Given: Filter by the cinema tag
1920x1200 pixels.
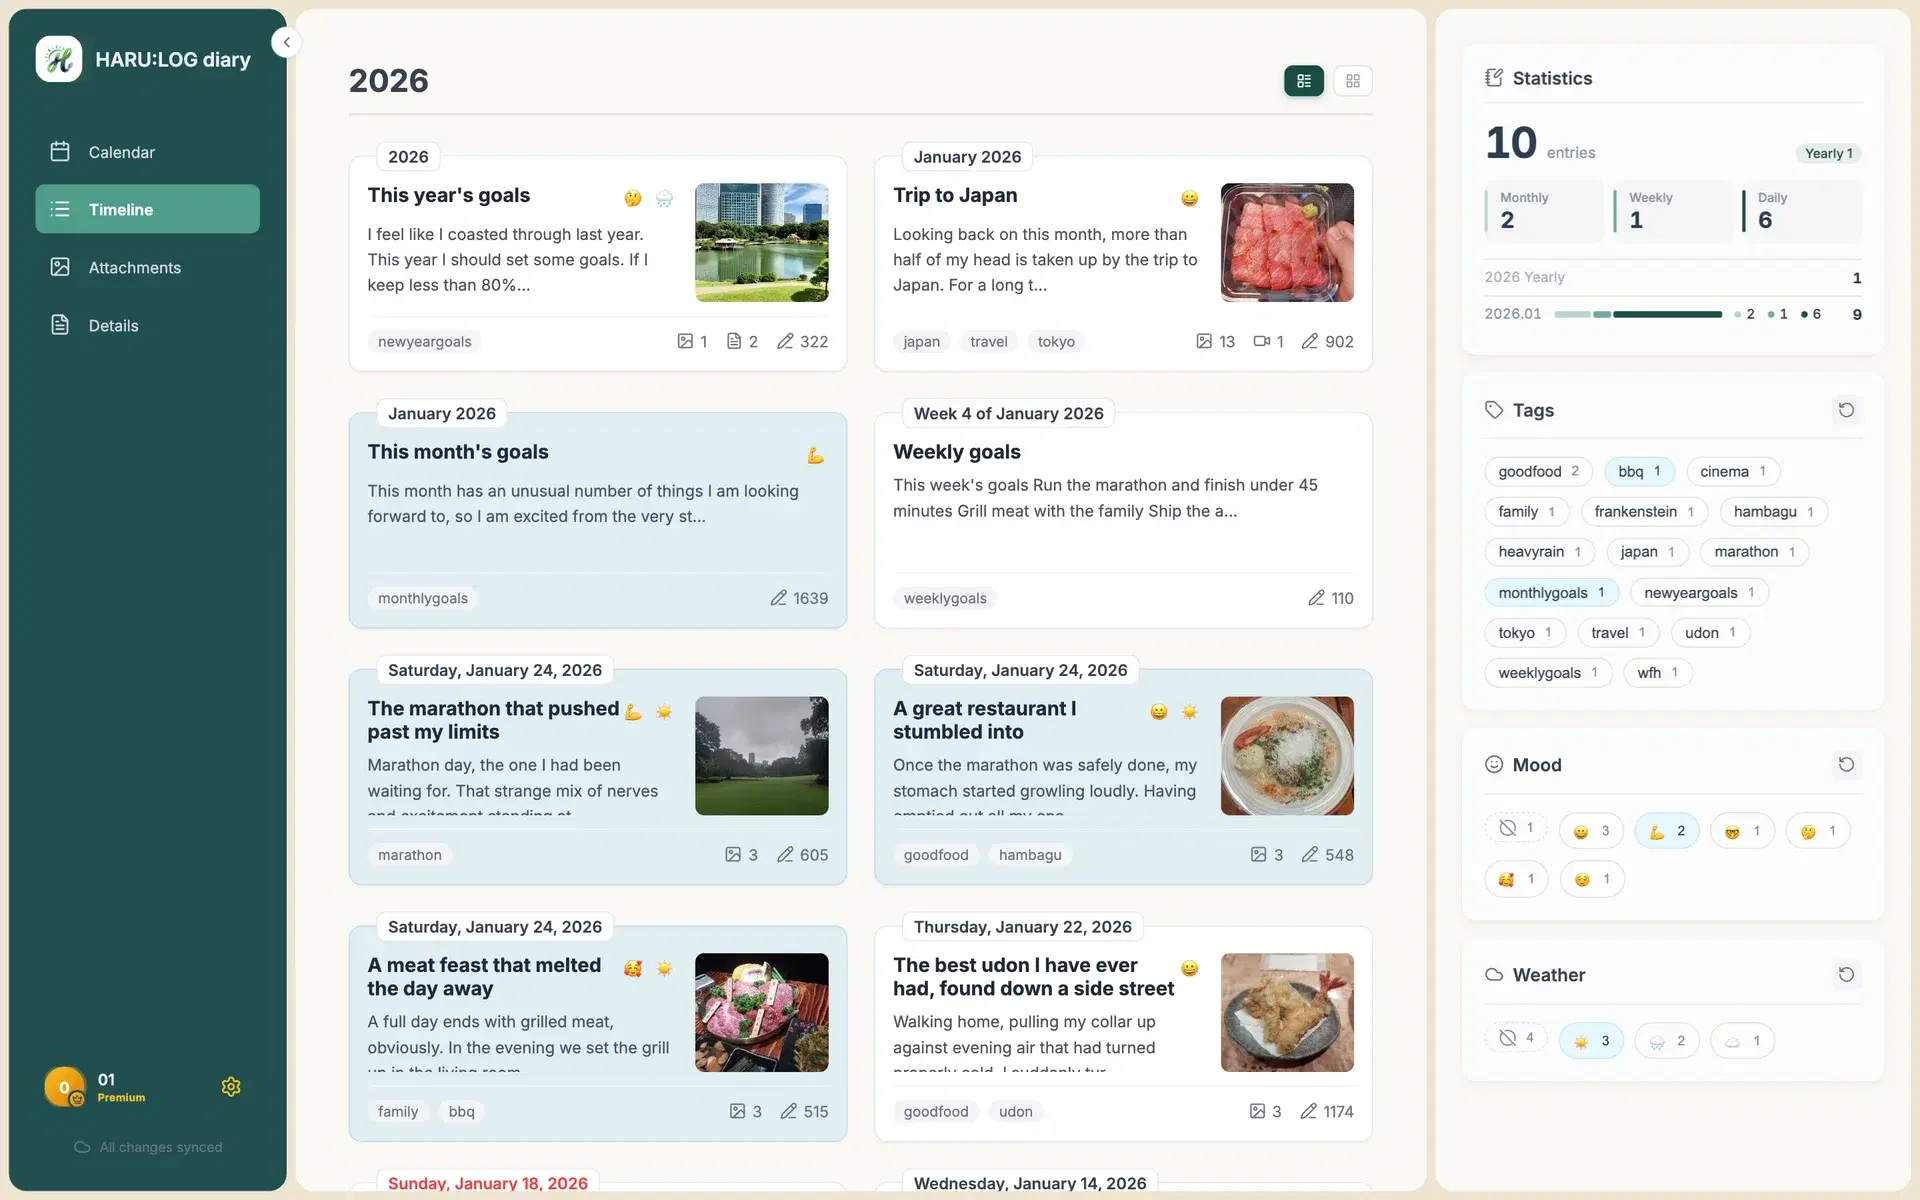Looking at the screenshot, I should (1733, 471).
